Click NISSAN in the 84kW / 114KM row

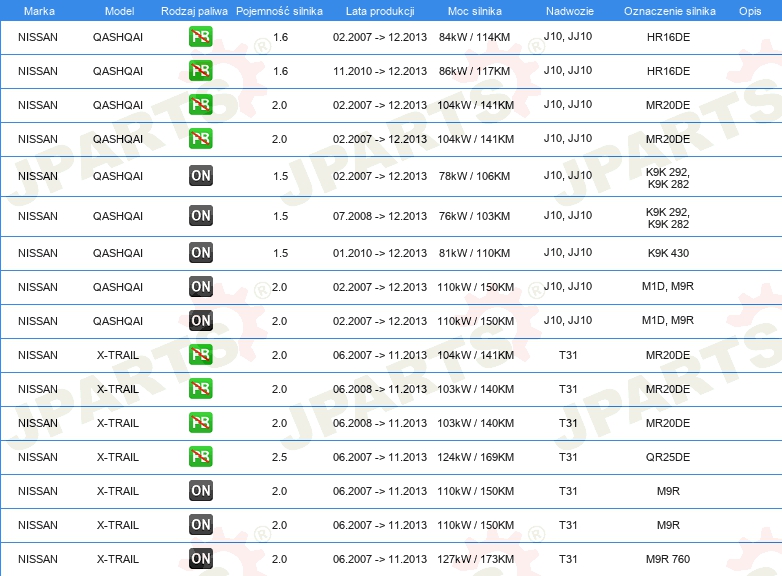click(38, 37)
